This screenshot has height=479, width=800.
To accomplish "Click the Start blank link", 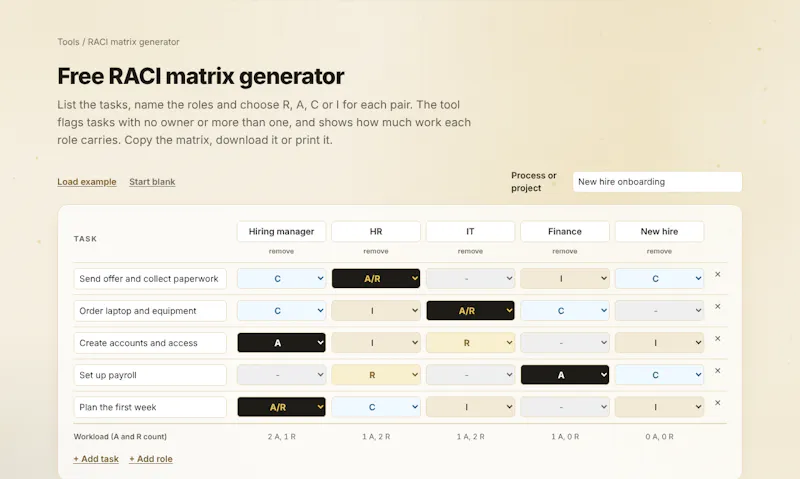I will point(152,182).
